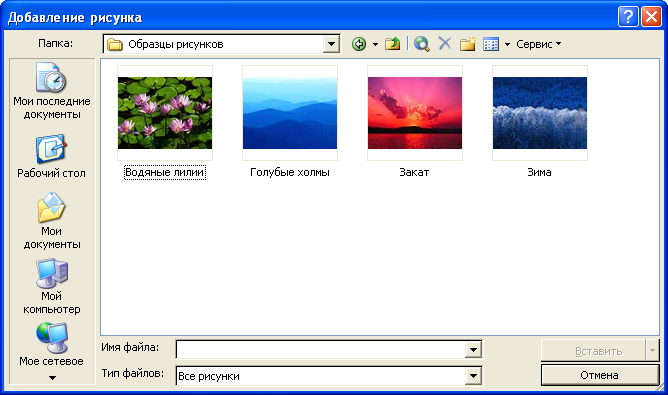This screenshot has width=668, height=395.
Task: Go up one folder level
Action: pyautogui.click(x=392, y=44)
